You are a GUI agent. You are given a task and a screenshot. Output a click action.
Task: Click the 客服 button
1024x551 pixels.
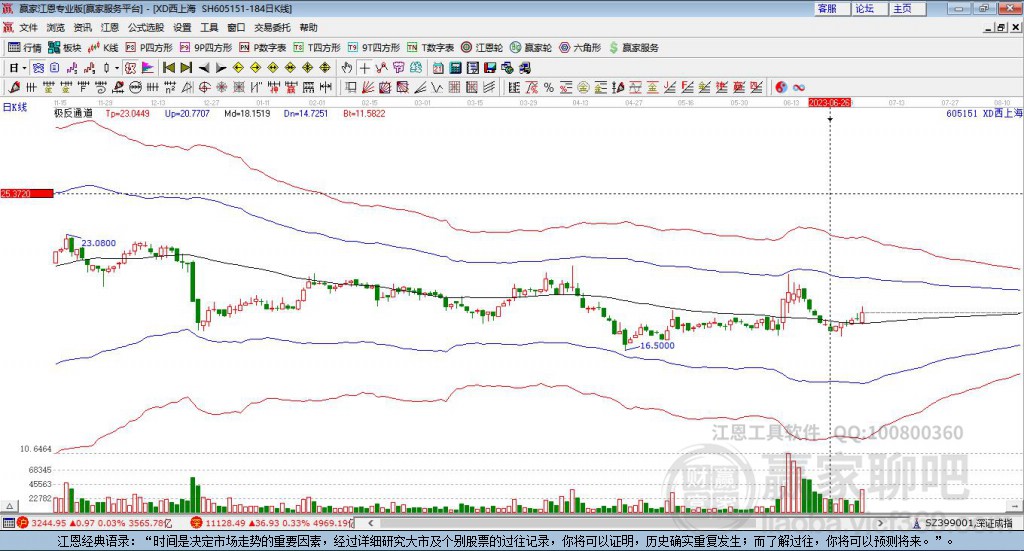click(832, 8)
